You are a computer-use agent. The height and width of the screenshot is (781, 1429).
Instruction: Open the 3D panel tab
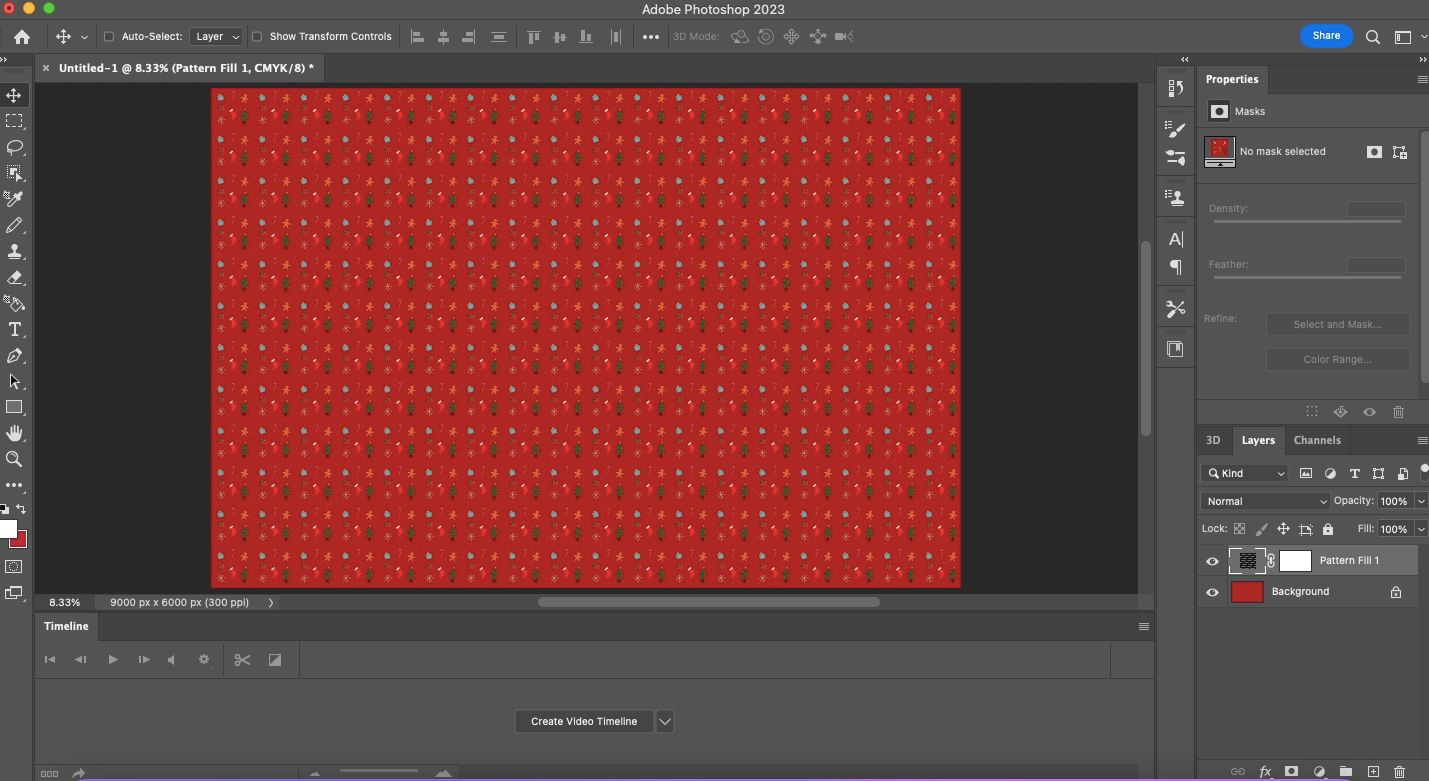point(1212,440)
